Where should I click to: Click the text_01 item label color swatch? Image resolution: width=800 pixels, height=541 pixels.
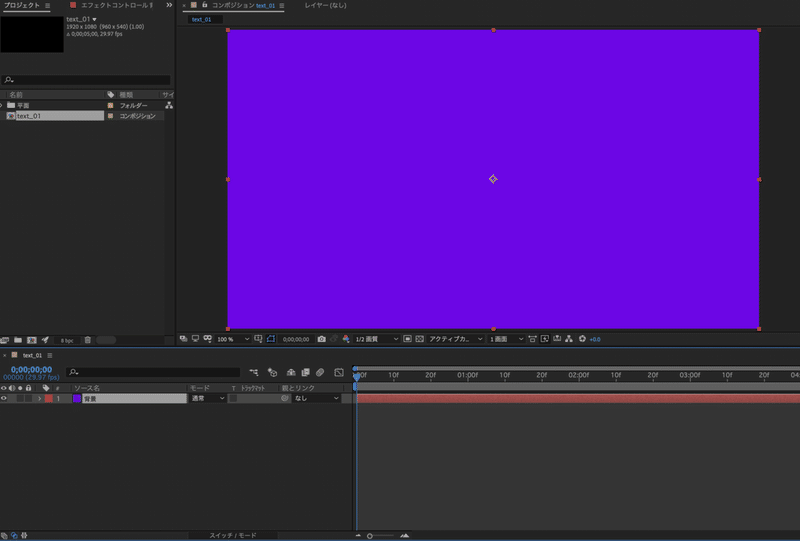110,116
